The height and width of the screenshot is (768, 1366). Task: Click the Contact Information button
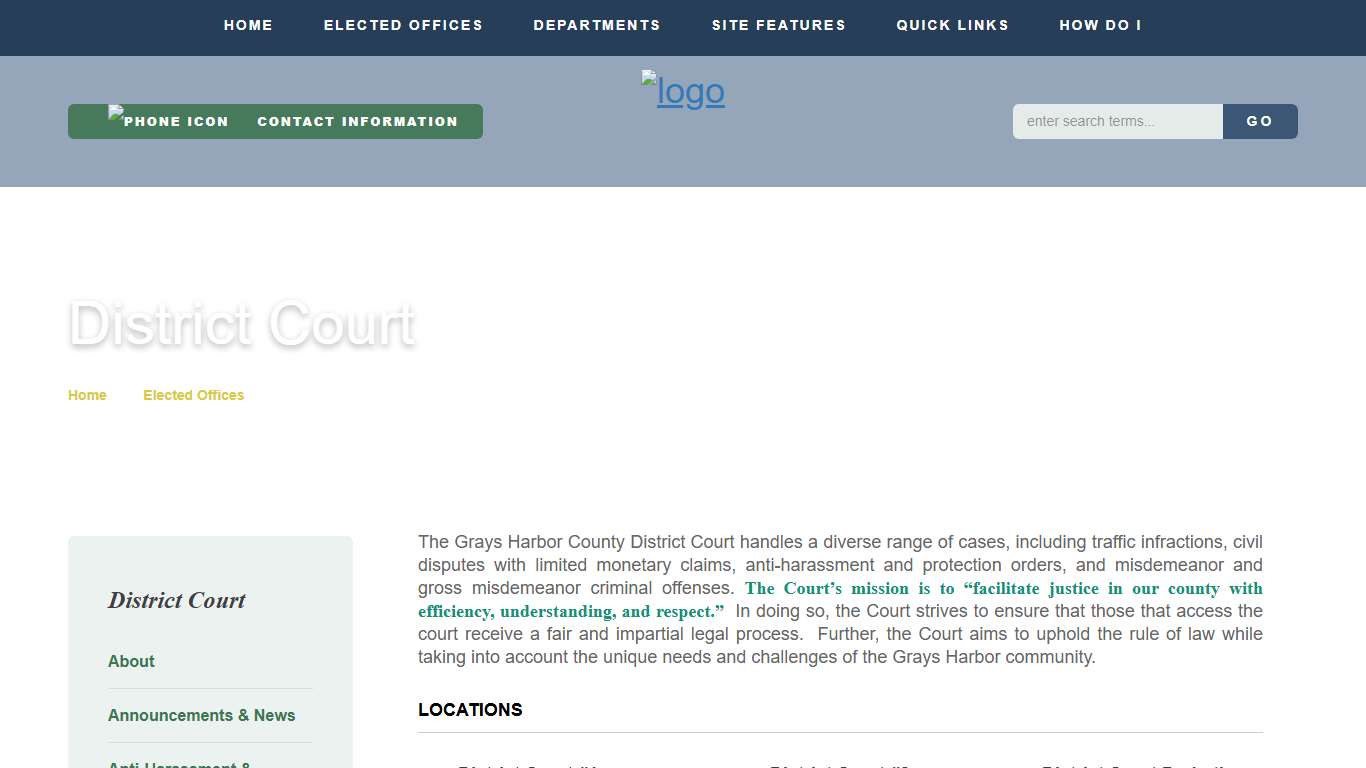(357, 121)
